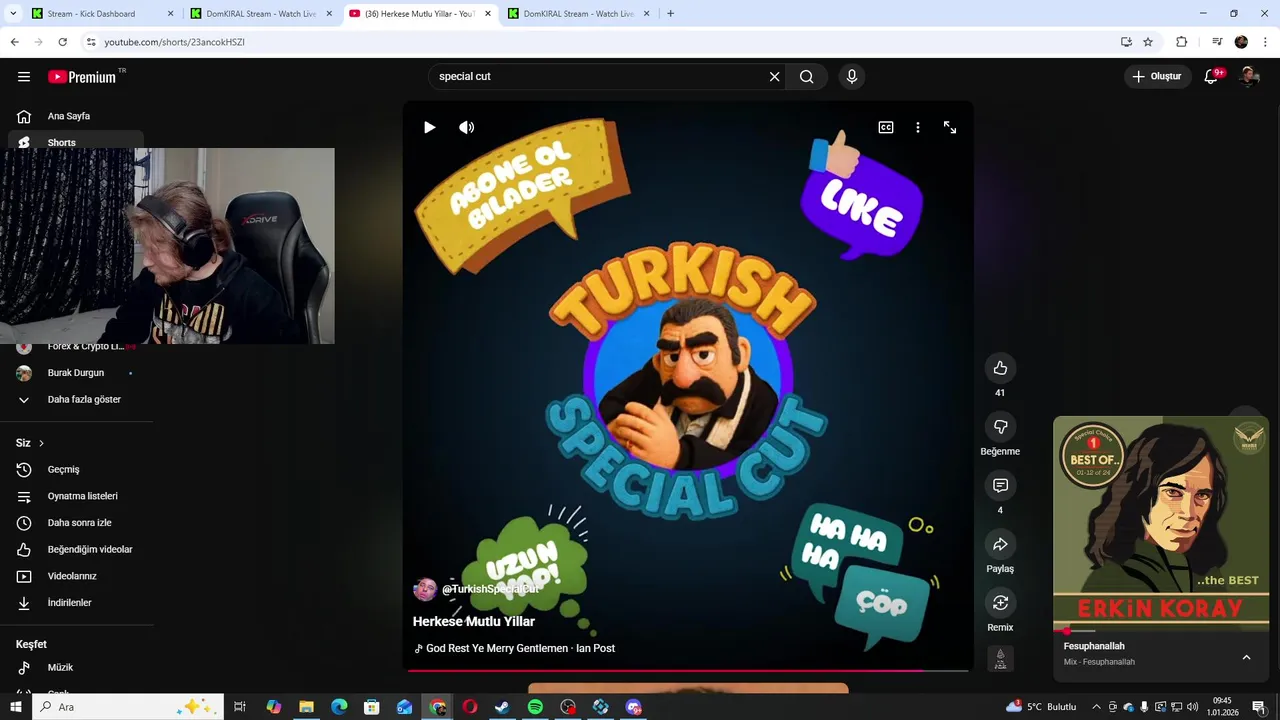1280x720 pixels.
Task: Click the Oluştur create button
Action: click(1156, 76)
